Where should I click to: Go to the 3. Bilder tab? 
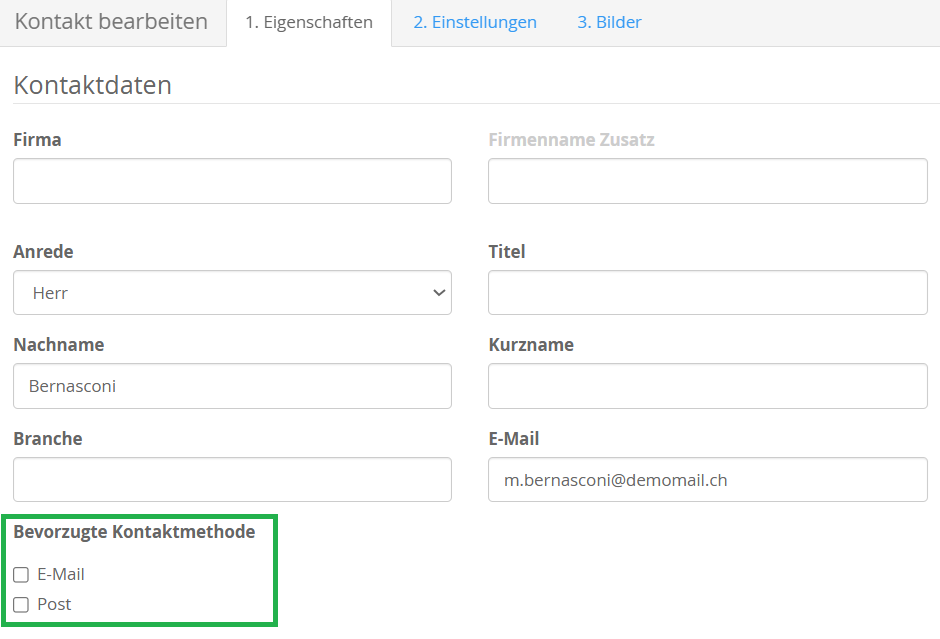click(x=609, y=22)
